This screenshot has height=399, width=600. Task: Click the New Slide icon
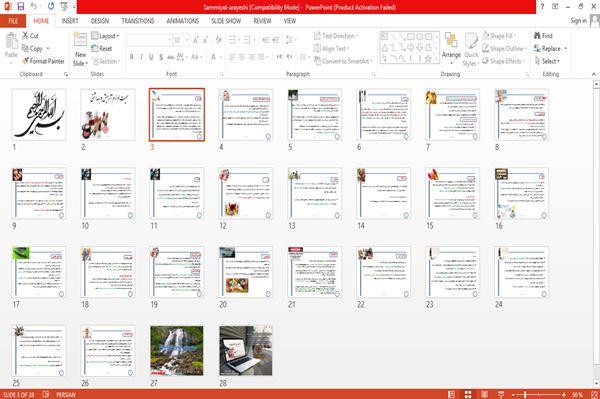pyautogui.click(x=80, y=40)
